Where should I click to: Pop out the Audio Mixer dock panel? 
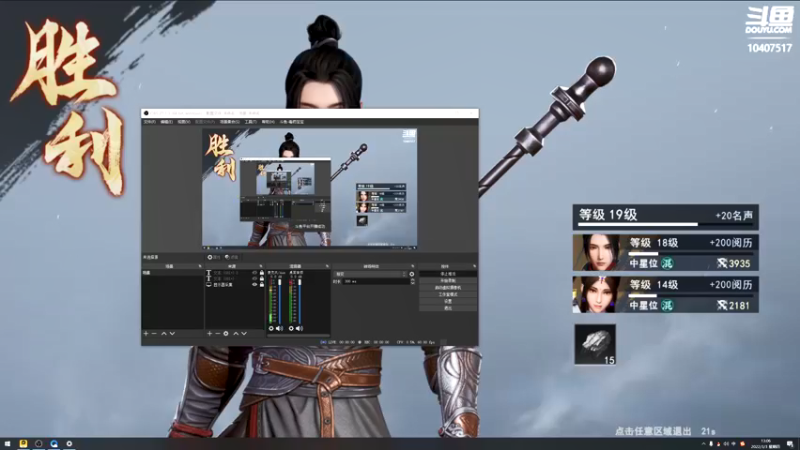pos(327,266)
